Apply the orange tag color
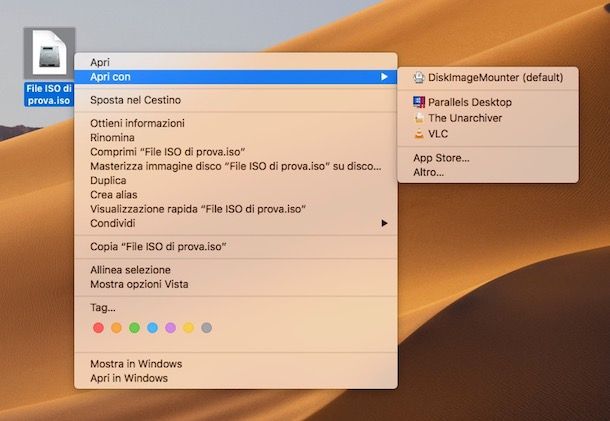This screenshot has width=610, height=421. point(116,328)
